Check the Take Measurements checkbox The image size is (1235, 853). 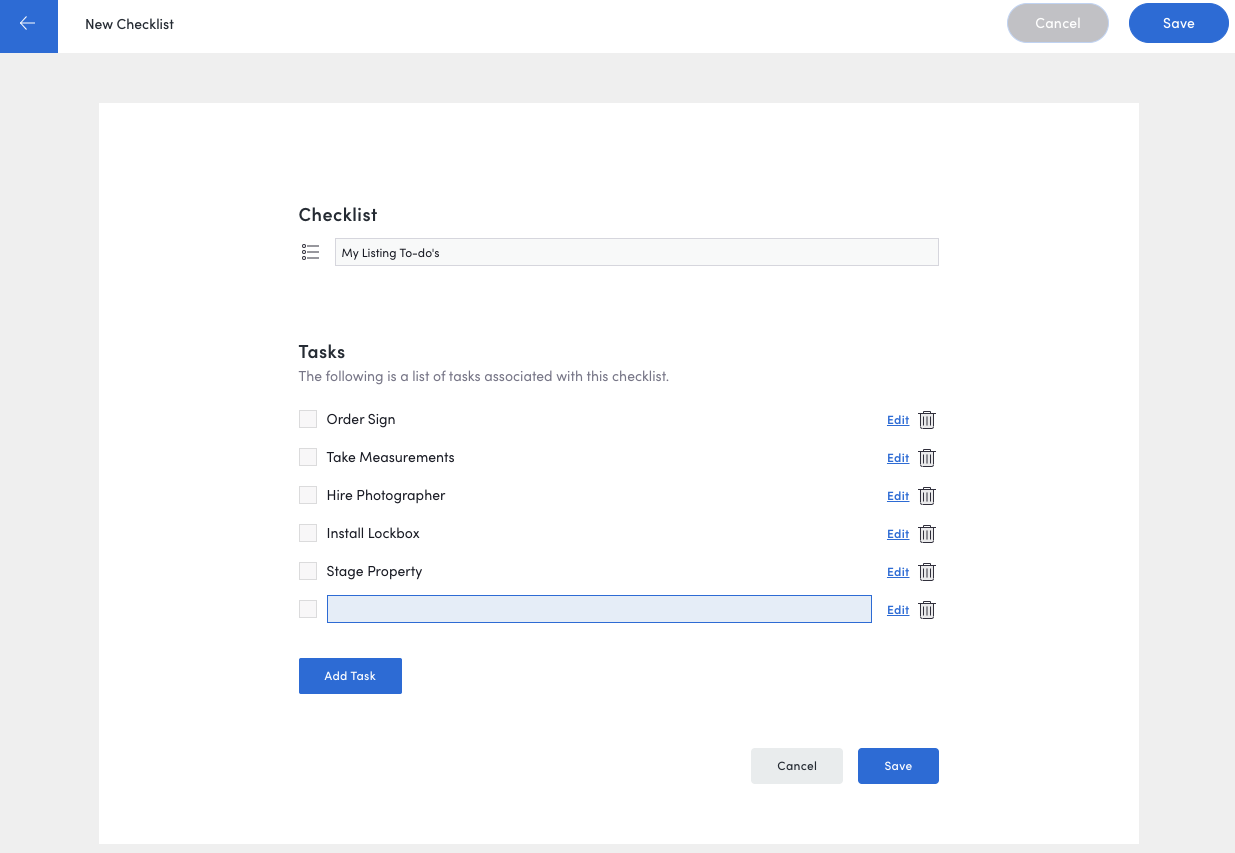(308, 457)
